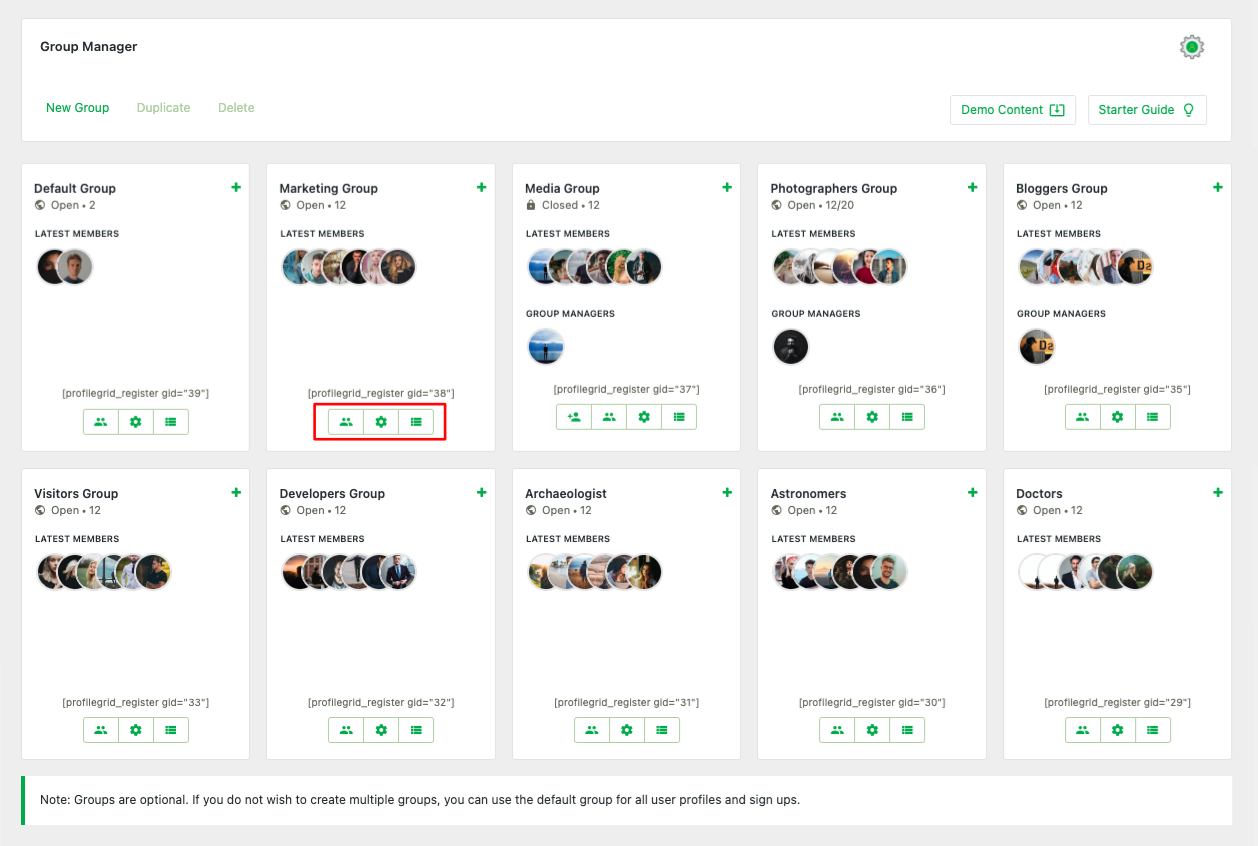Click the New Group link
The width and height of the screenshot is (1258, 846).
click(x=78, y=108)
